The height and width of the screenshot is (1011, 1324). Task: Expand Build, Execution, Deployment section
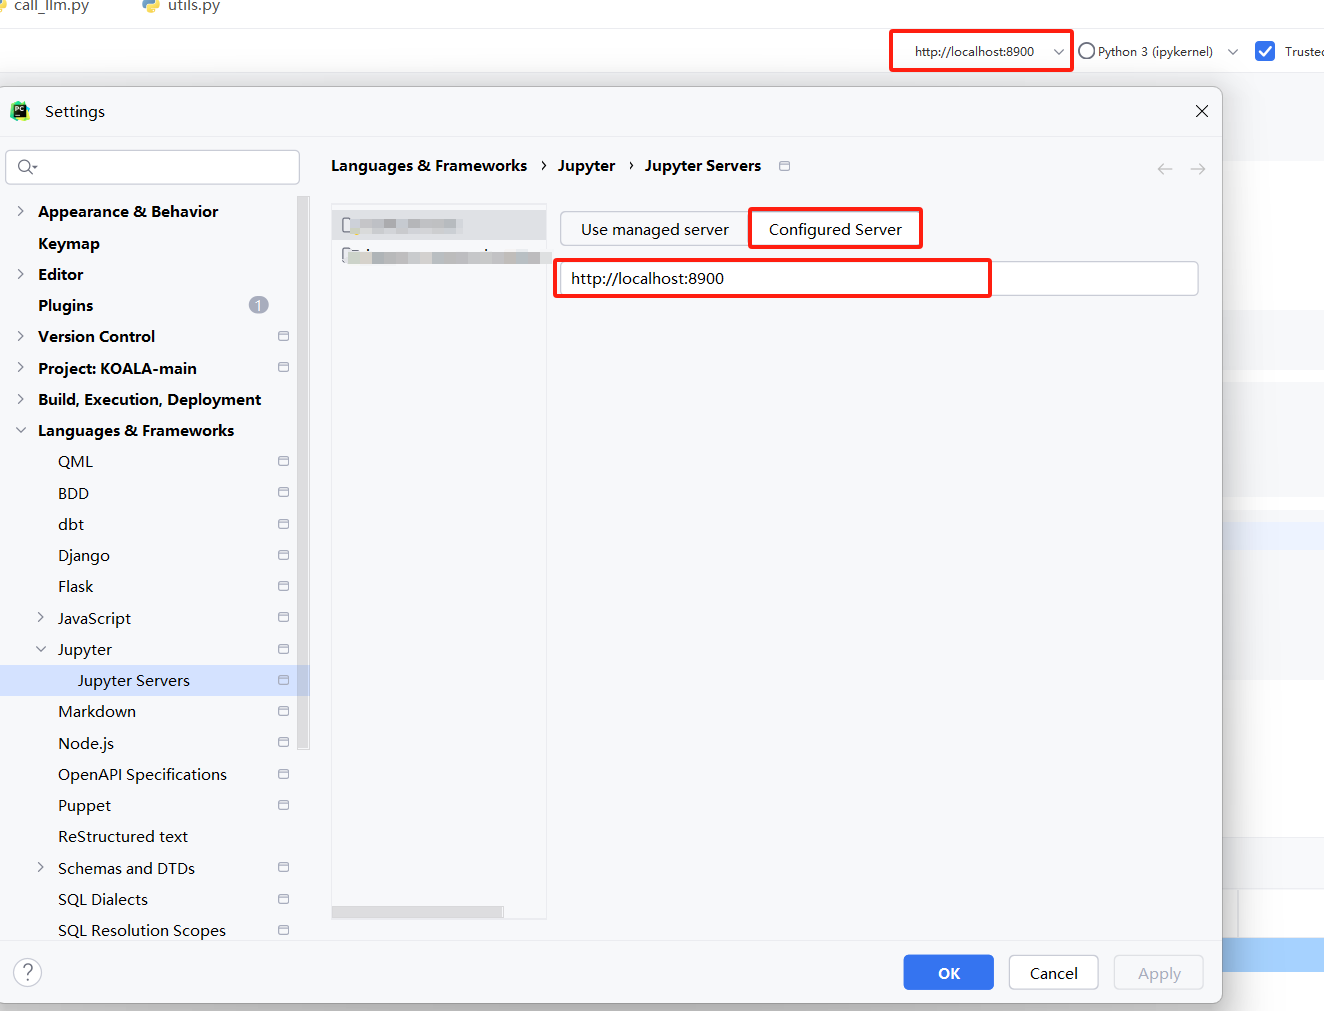point(20,399)
